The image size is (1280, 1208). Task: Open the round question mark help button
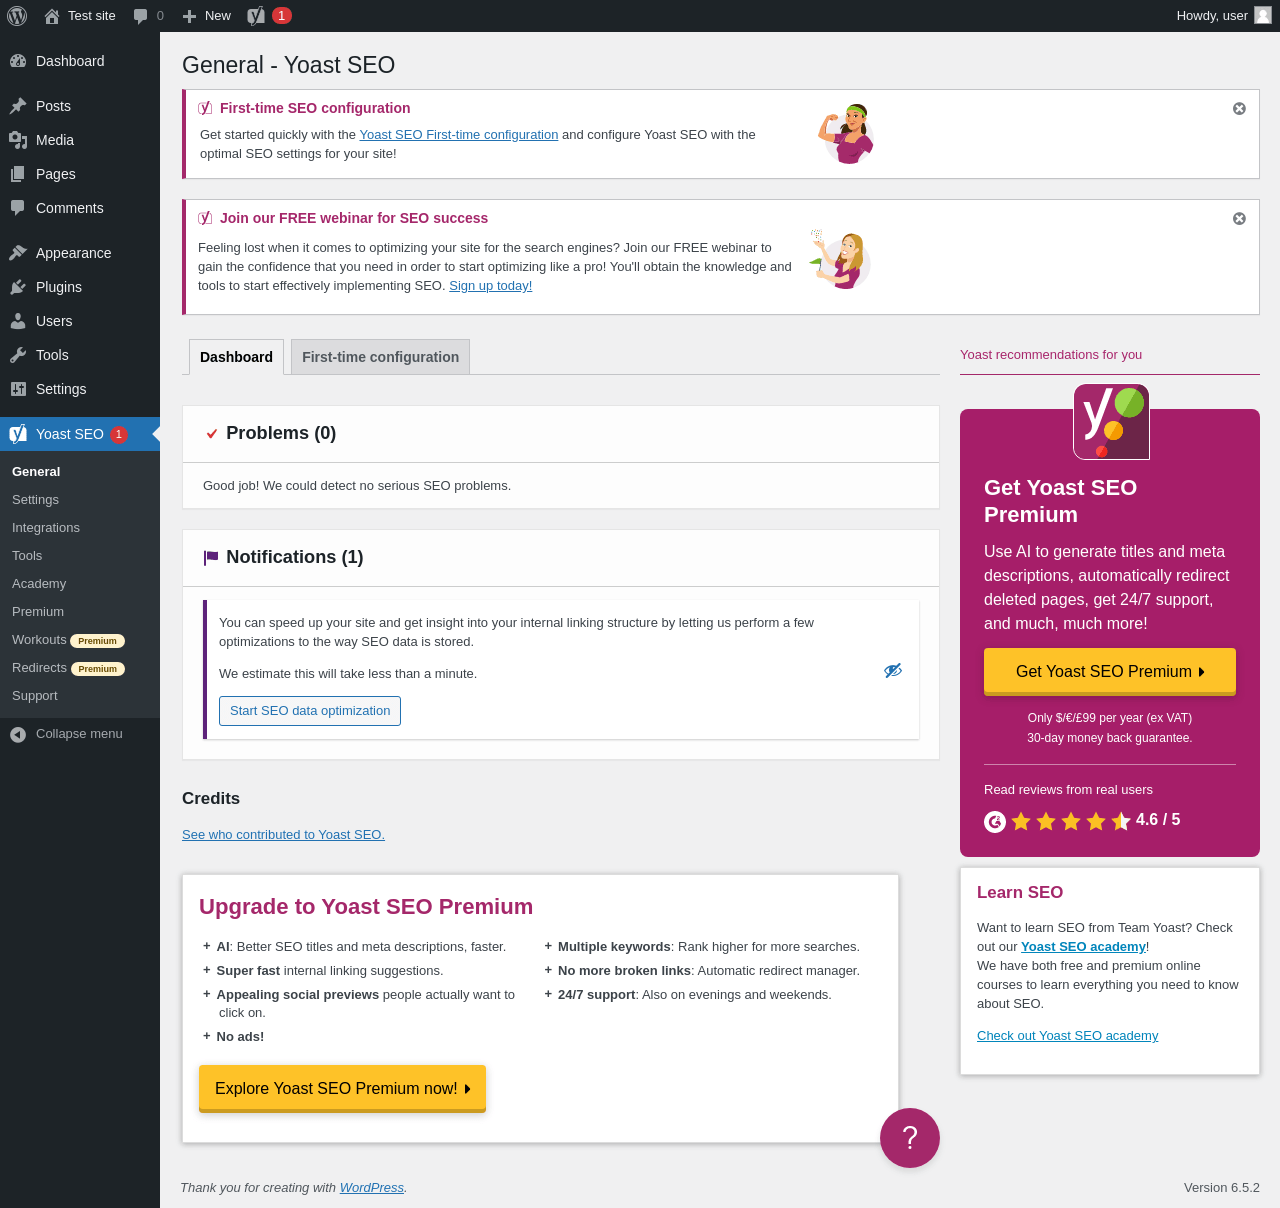click(x=910, y=1138)
